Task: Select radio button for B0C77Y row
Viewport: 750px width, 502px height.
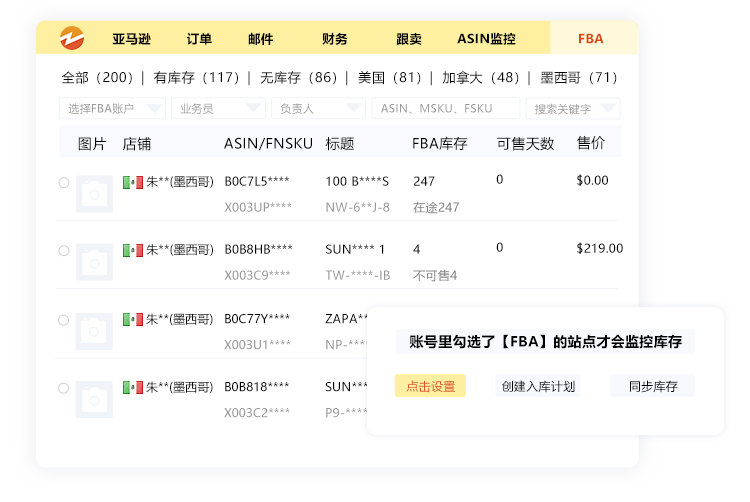Action: point(64,320)
